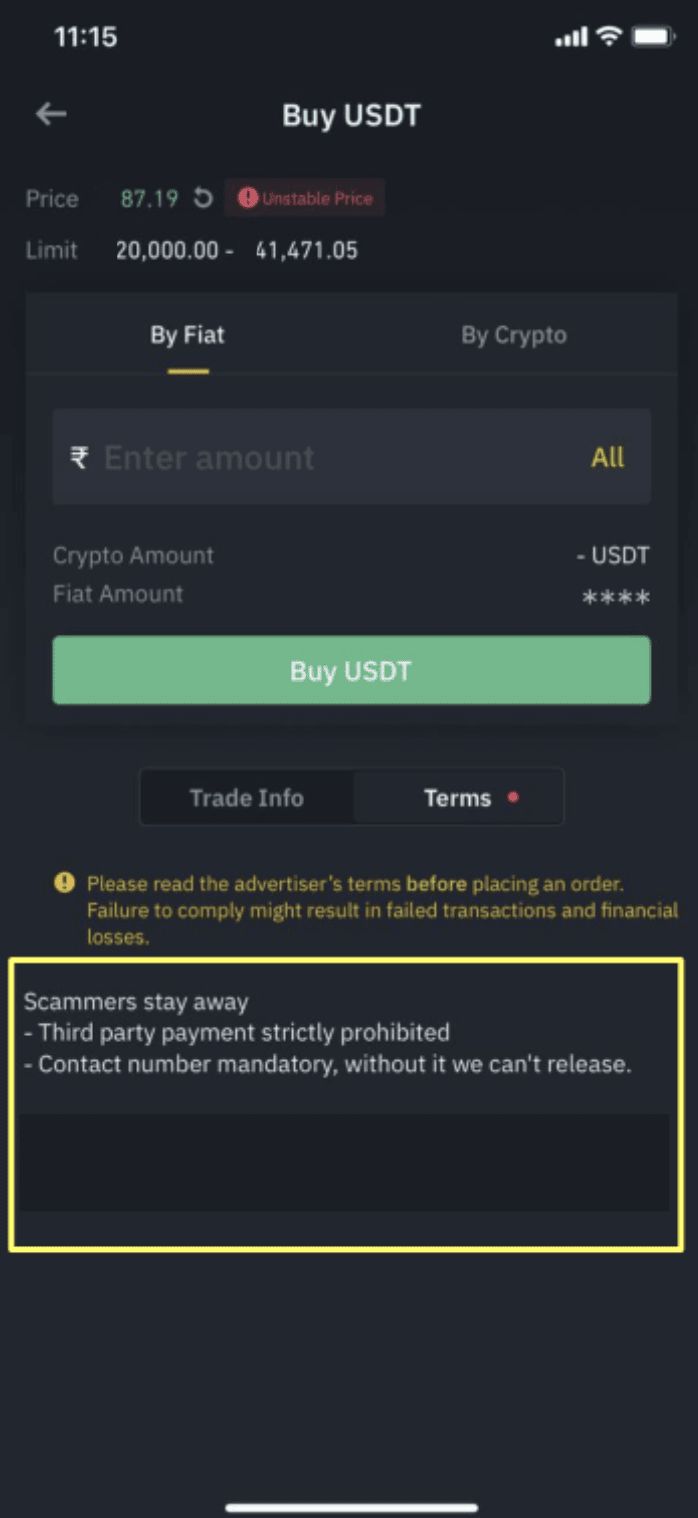Switch to the By Fiat tab

click(x=188, y=335)
